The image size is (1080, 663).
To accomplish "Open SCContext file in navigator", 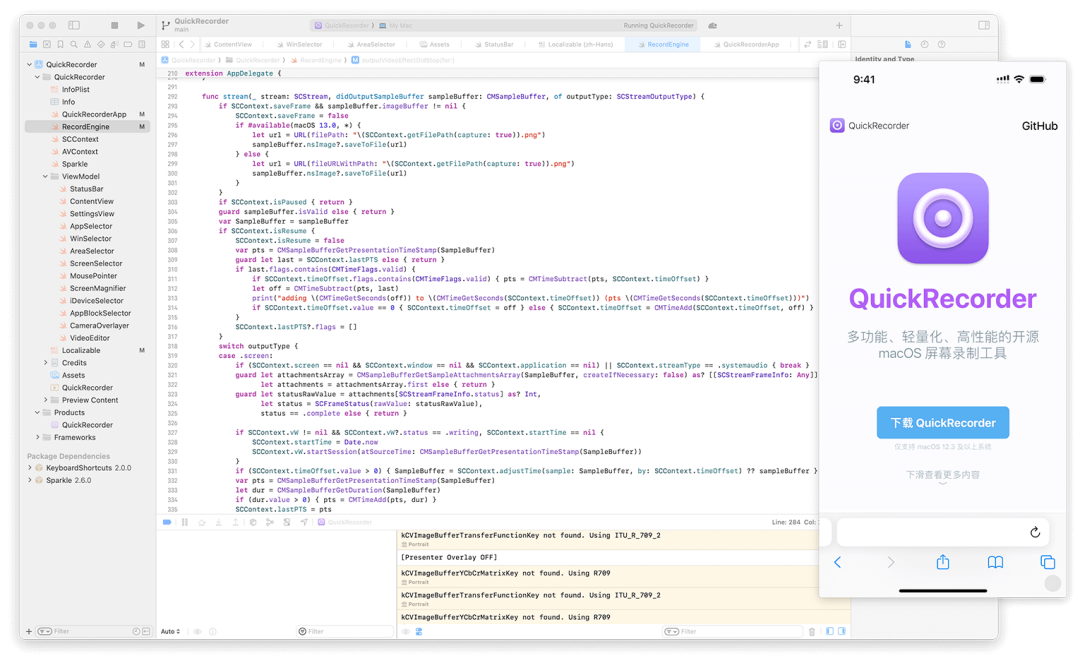I will coord(81,139).
